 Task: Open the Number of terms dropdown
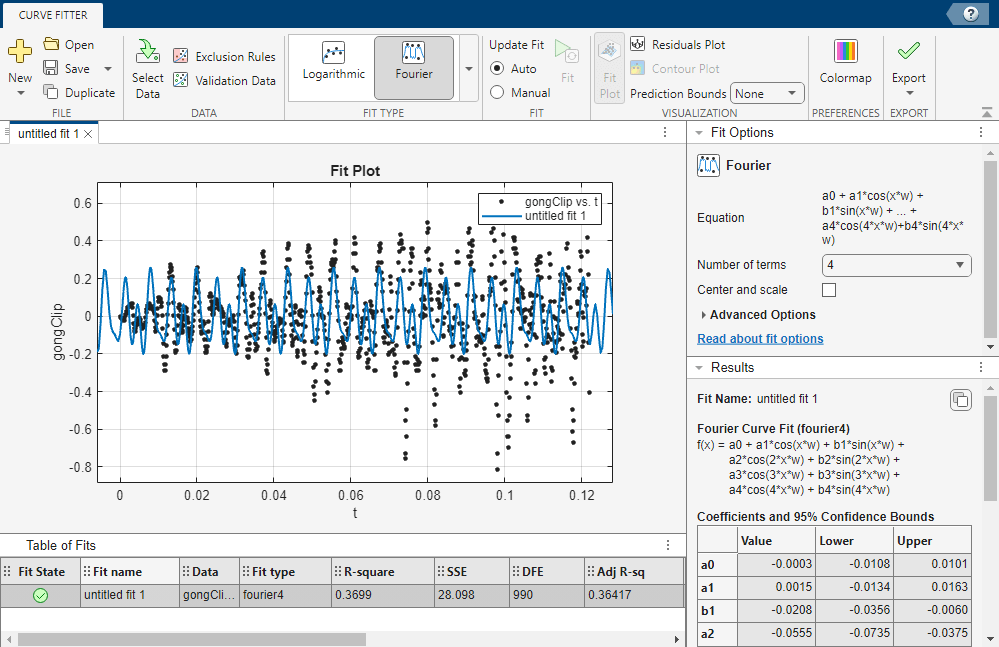click(896, 265)
